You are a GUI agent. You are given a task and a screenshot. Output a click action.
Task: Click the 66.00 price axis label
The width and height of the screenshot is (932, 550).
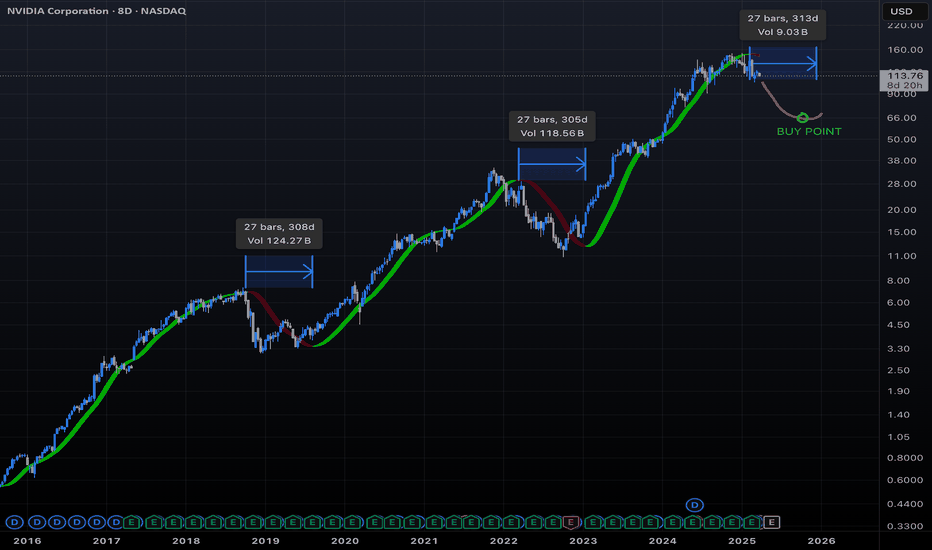[902, 118]
